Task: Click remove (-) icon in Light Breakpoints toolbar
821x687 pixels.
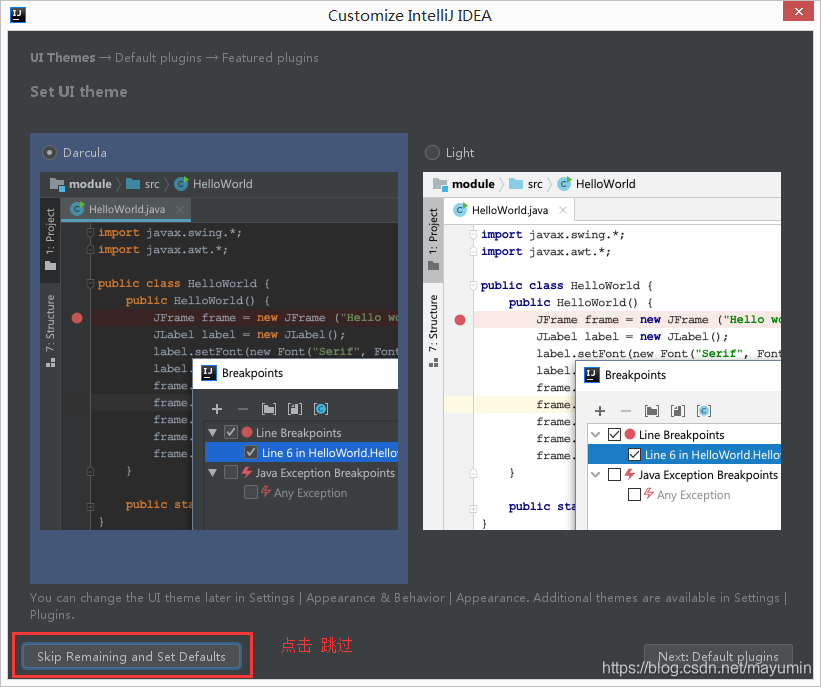Action: pos(626,411)
